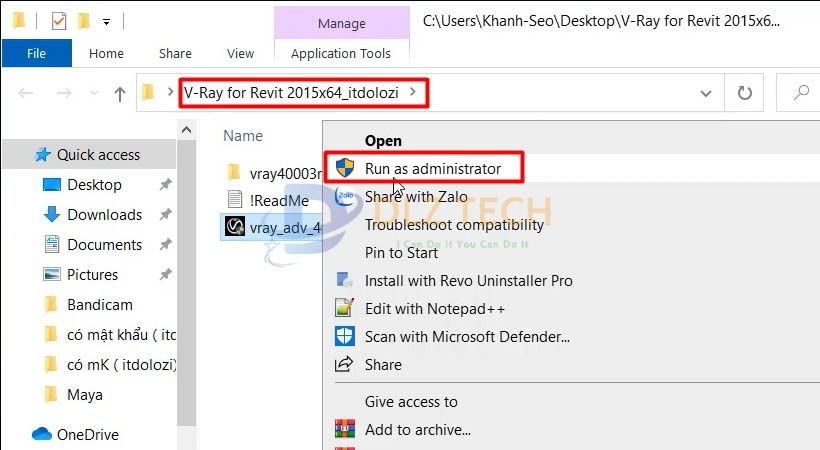Choose Open from the context menu
Image resolution: width=820 pixels, height=450 pixels.
383,141
